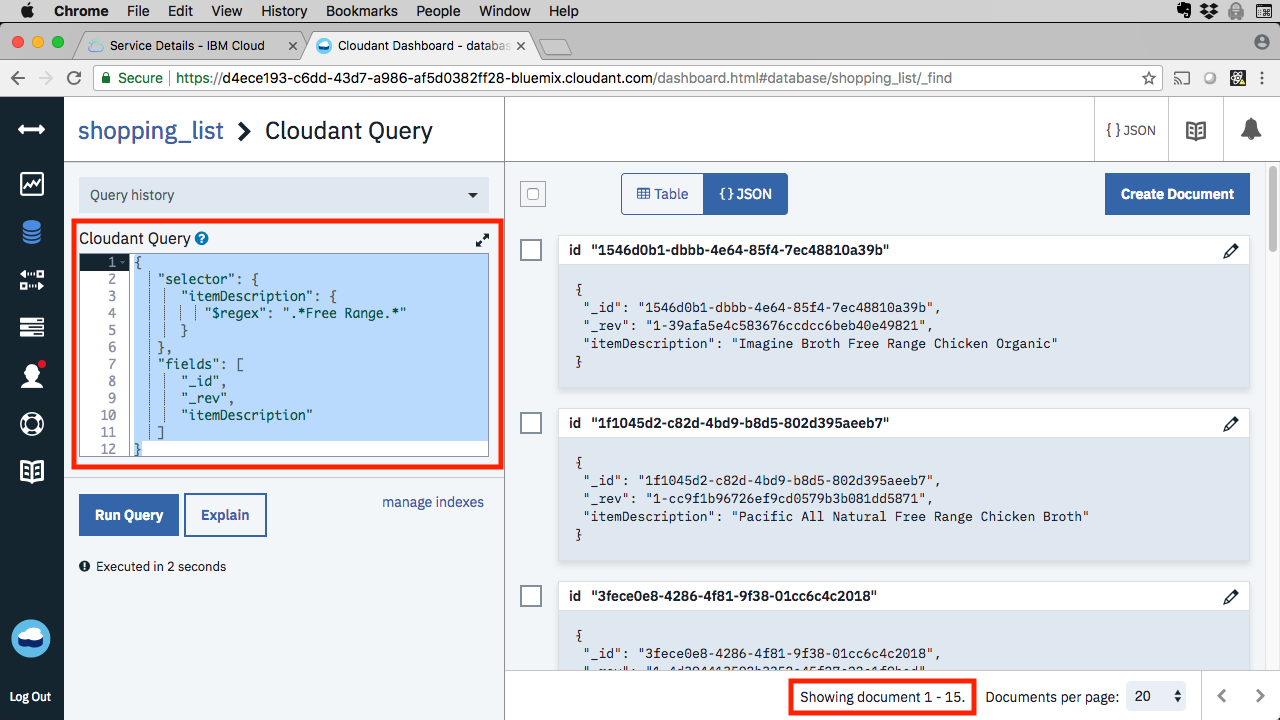Viewport: 1280px width, 720px height.
Task: Select document 1546d0b1 checkbox
Action: pyautogui.click(x=532, y=251)
